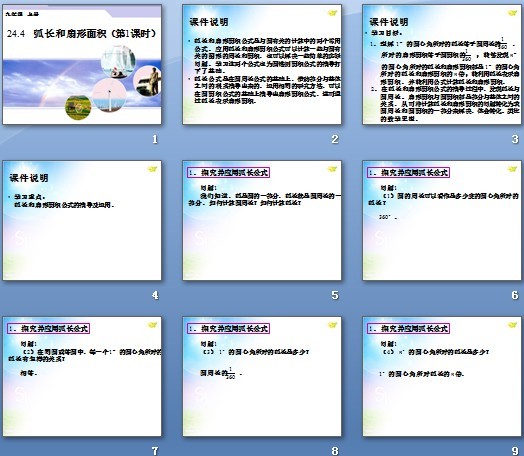Select slide 3 thumbnail with fractions
Viewport: 524px width, 456px height.
pos(442,64)
